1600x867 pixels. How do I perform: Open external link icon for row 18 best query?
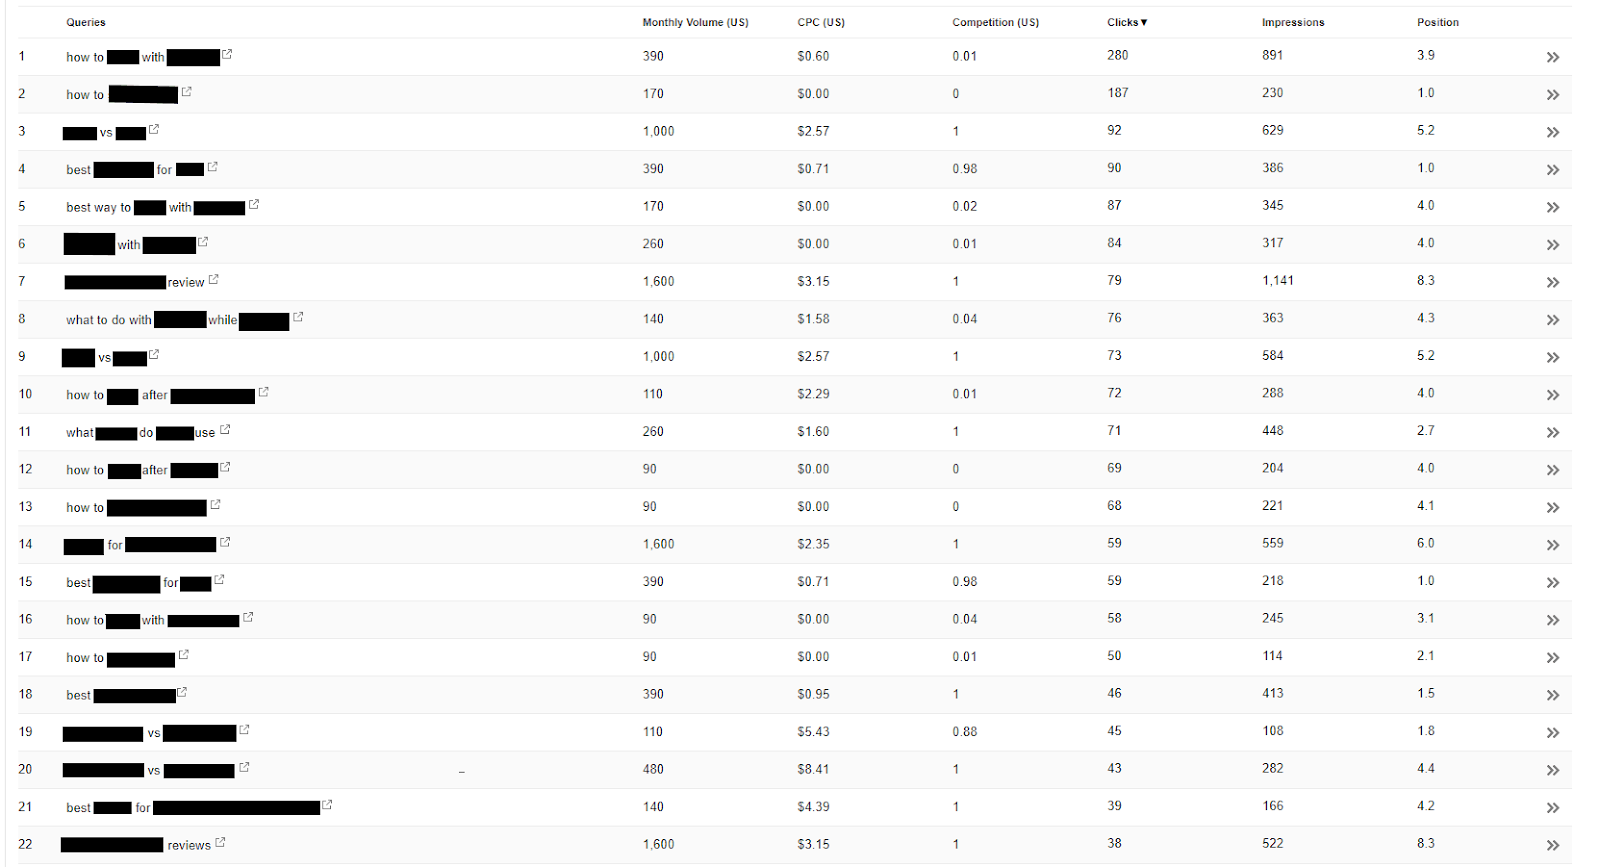[x=182, y=692]
